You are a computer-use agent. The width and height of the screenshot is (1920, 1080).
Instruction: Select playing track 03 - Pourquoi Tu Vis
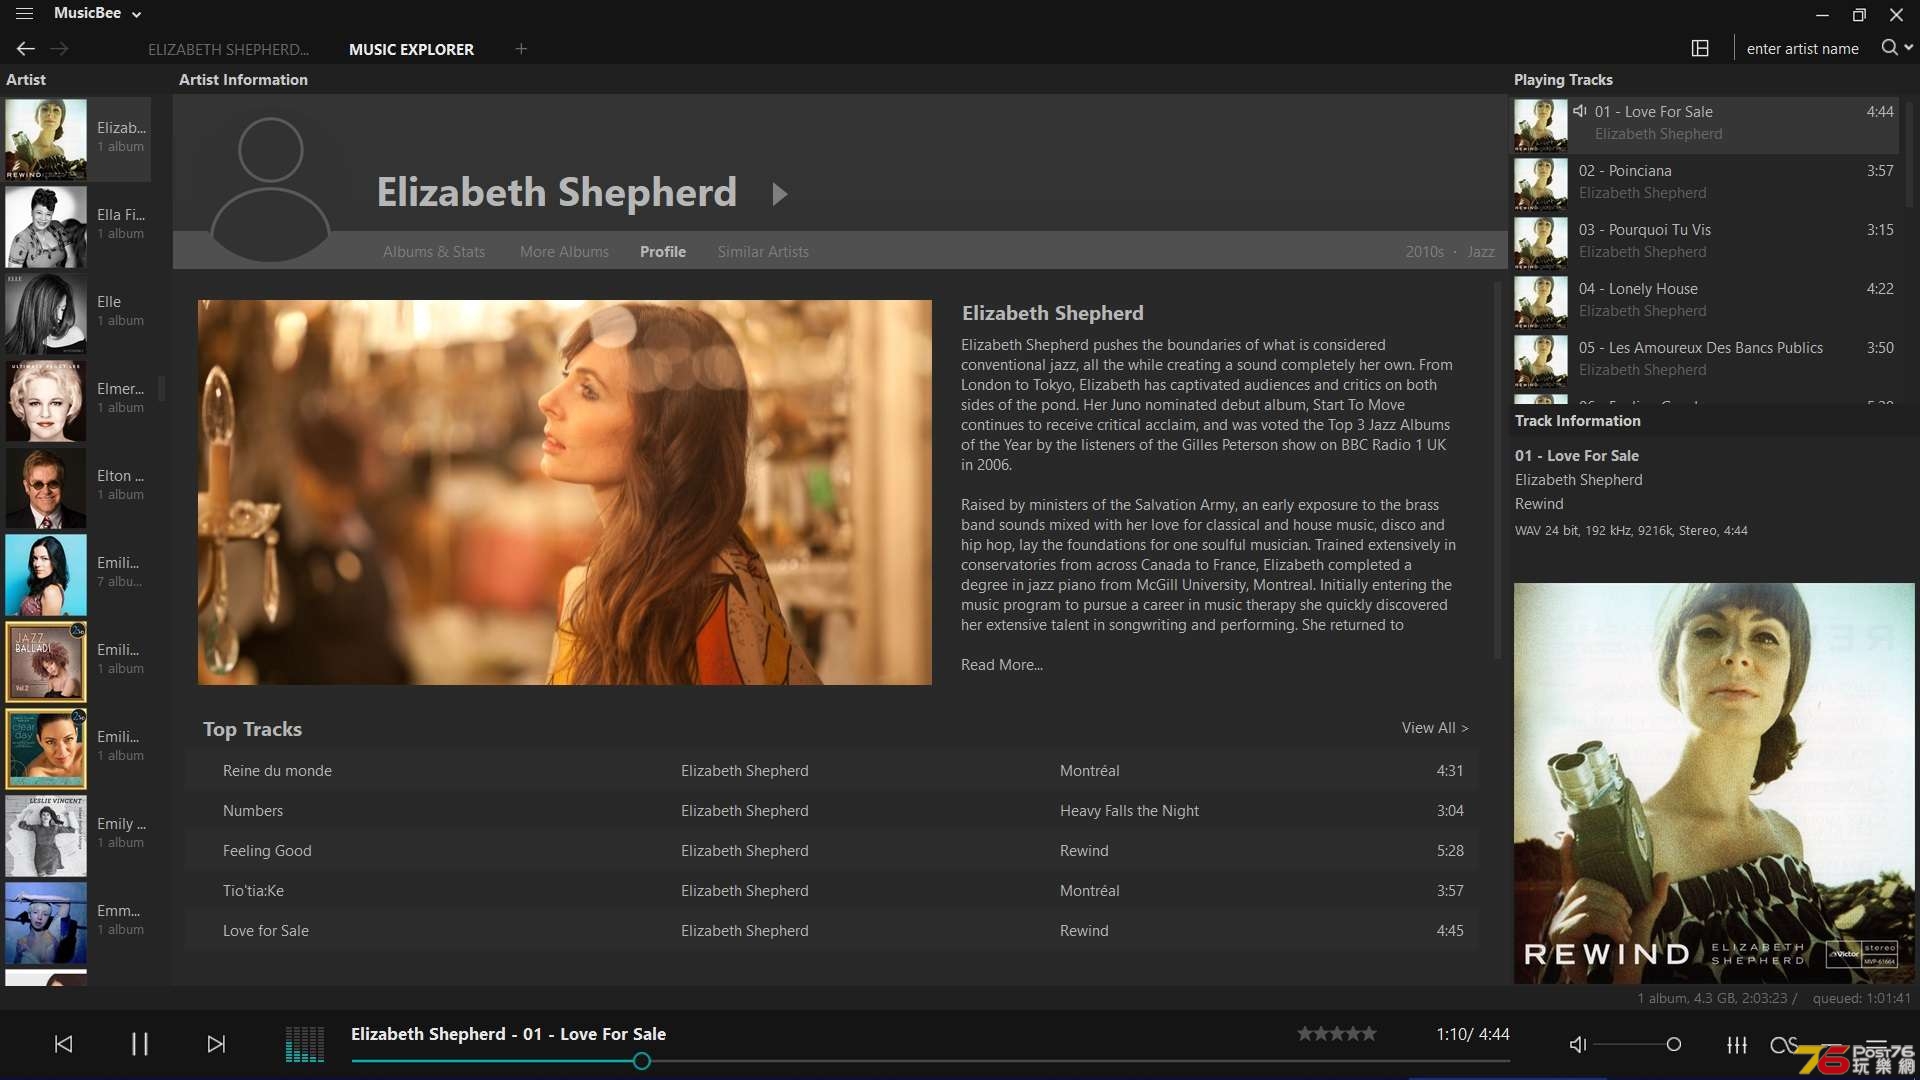(1706, 241)
